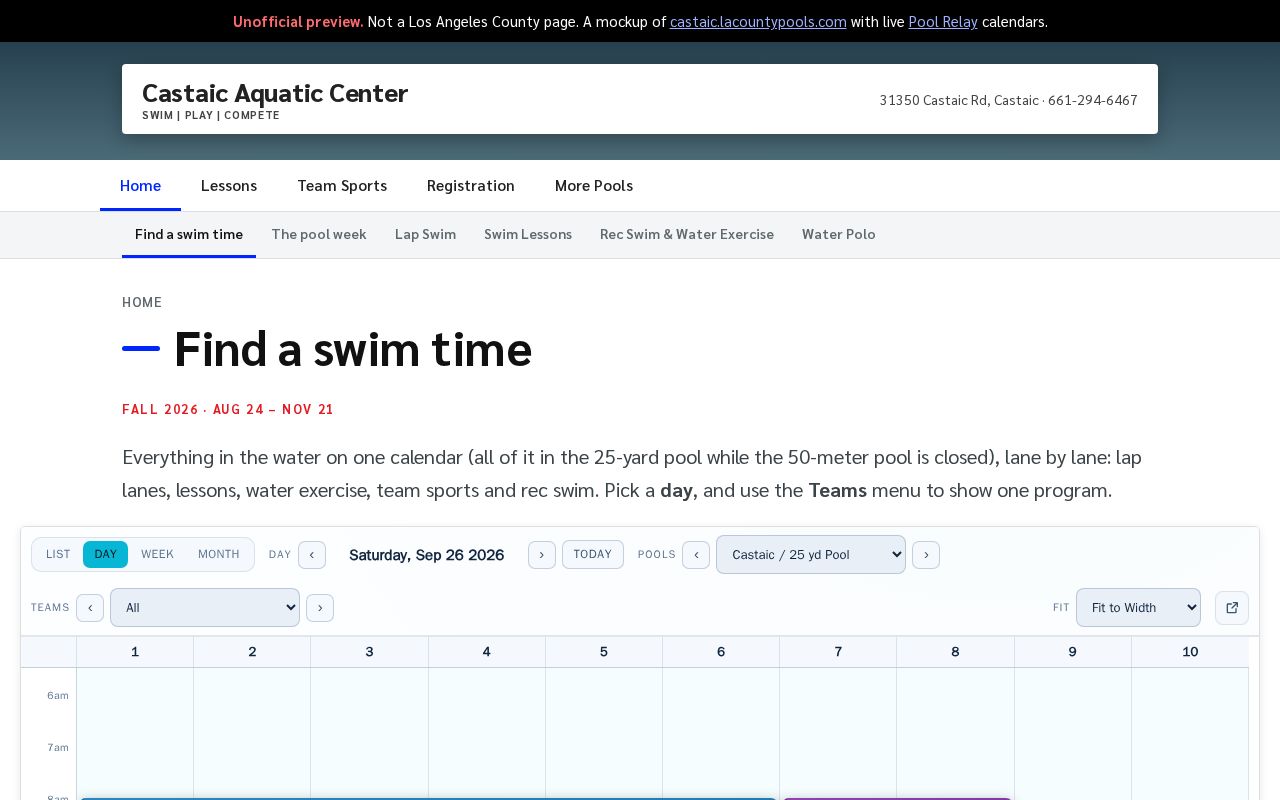The width and height of the screenshot is (1280, 800).
Task: Open the Pools dropdown showing Castaic / 25 yd Pool
Action: pyautogui.click(x=811, y=555)
